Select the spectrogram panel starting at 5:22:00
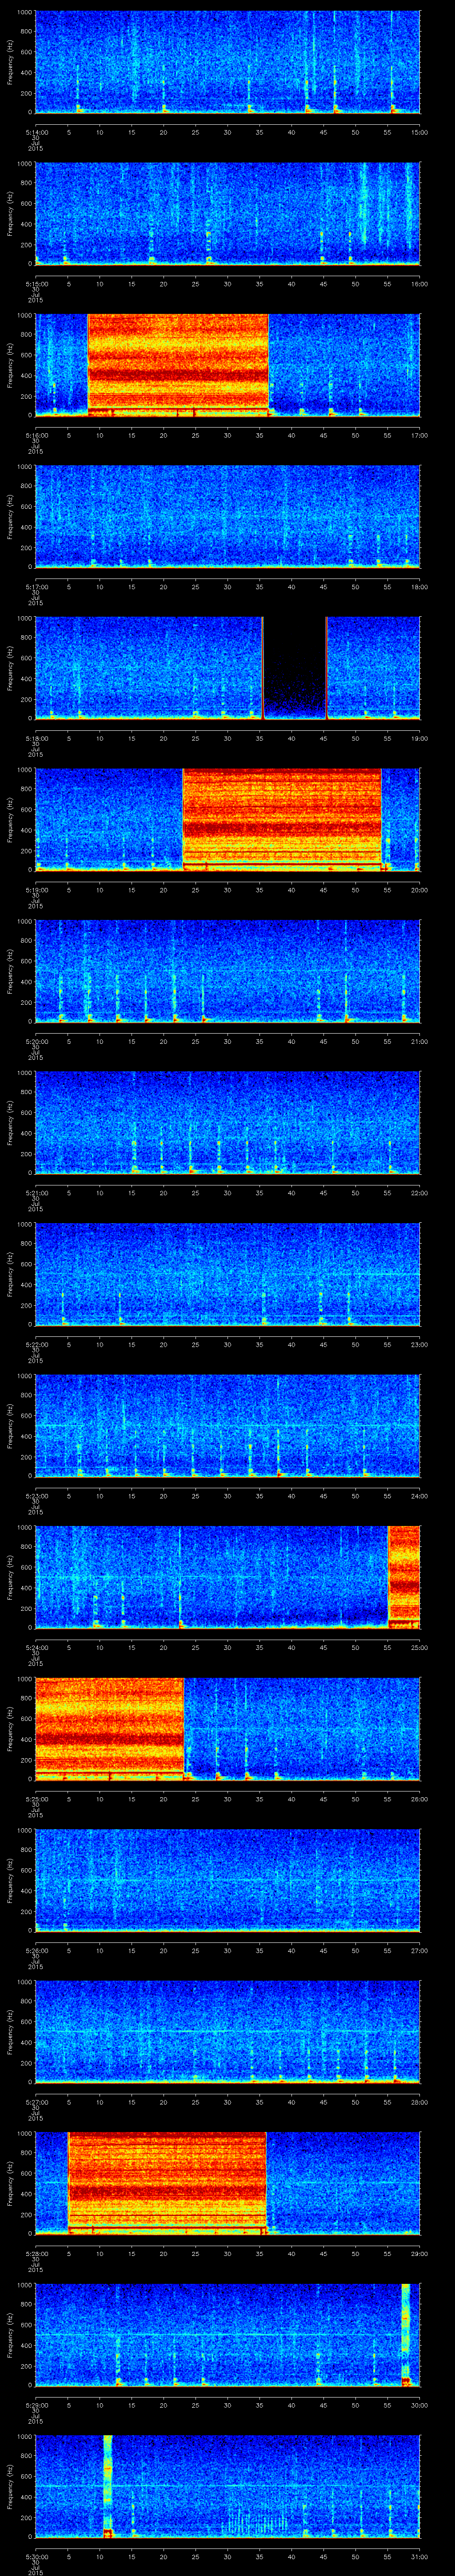 point(228,1274)
